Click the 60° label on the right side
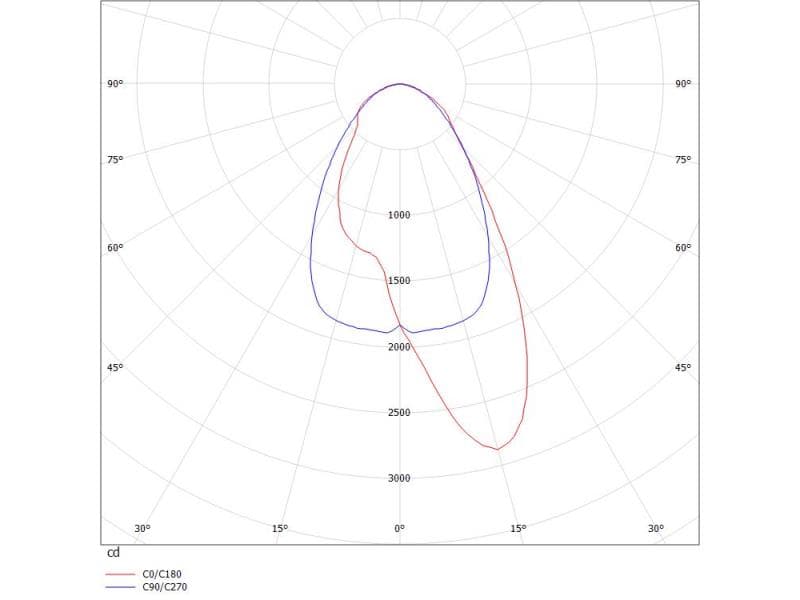The image size is (800, 600). click(x=683, y=248)
